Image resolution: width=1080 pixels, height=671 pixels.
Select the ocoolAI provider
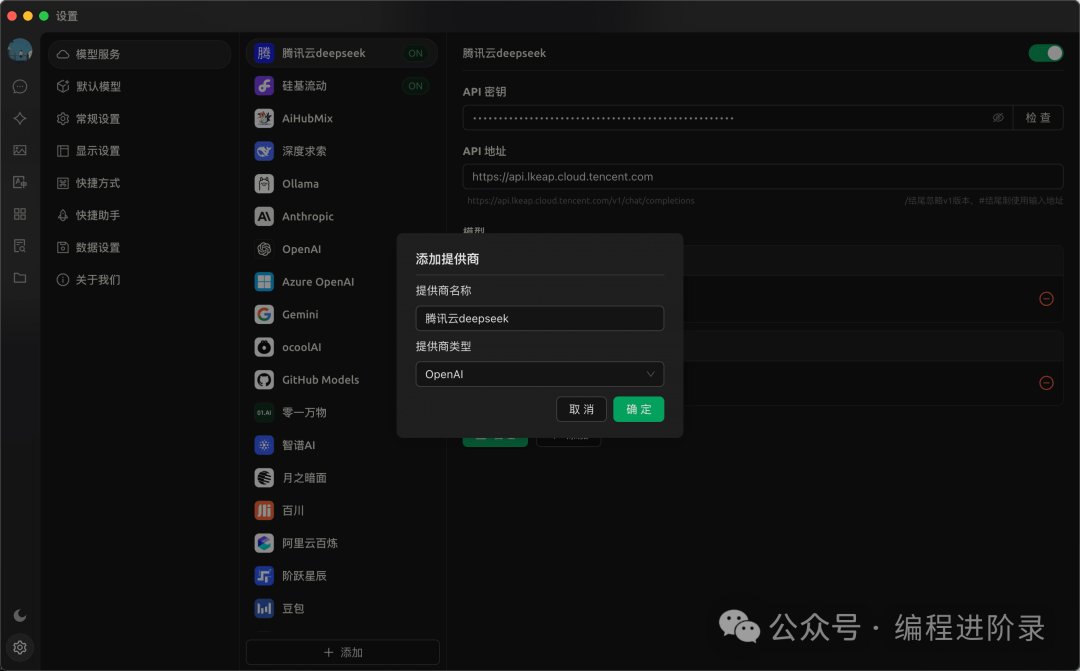pyautogui.click(x=321, y=347)
